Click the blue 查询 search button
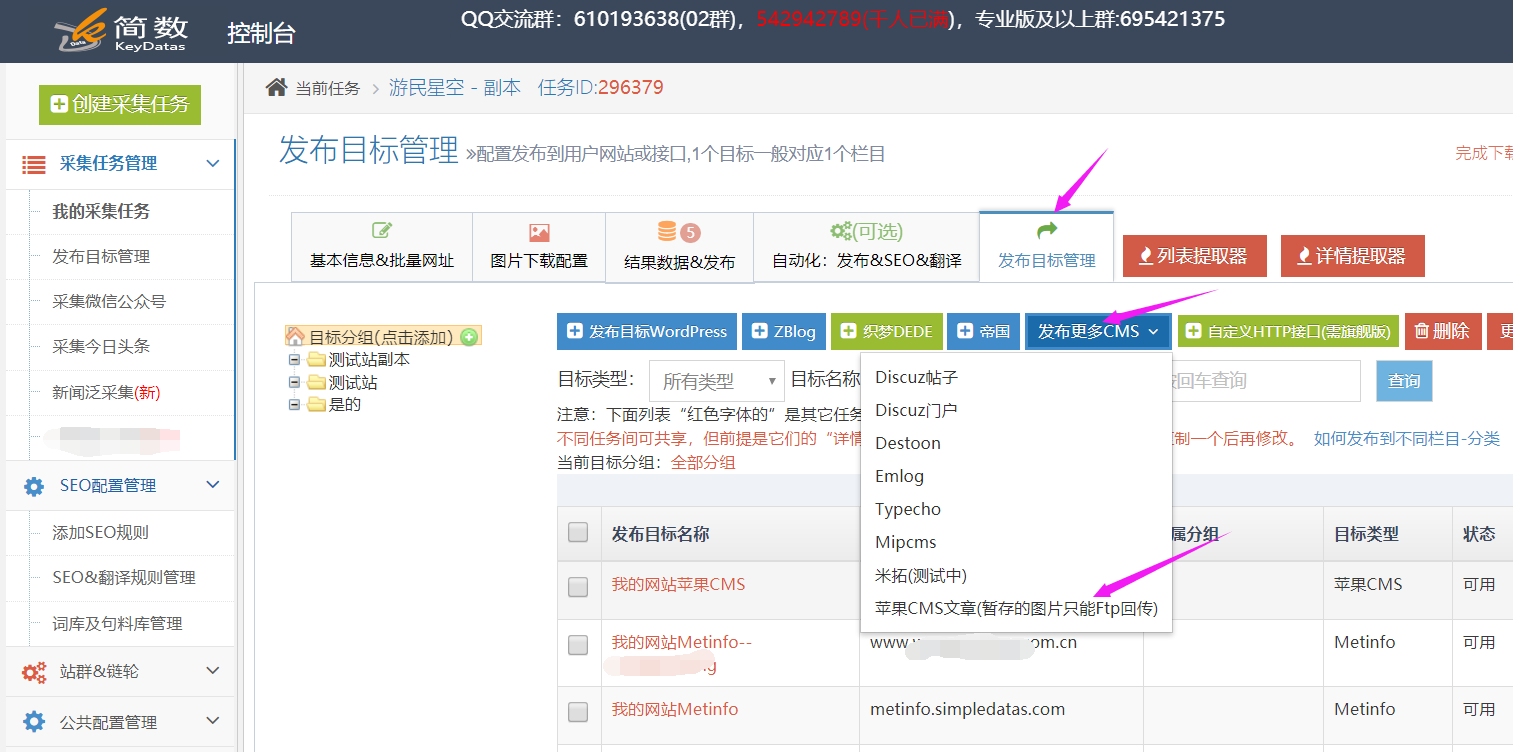 pos(1404,381)
